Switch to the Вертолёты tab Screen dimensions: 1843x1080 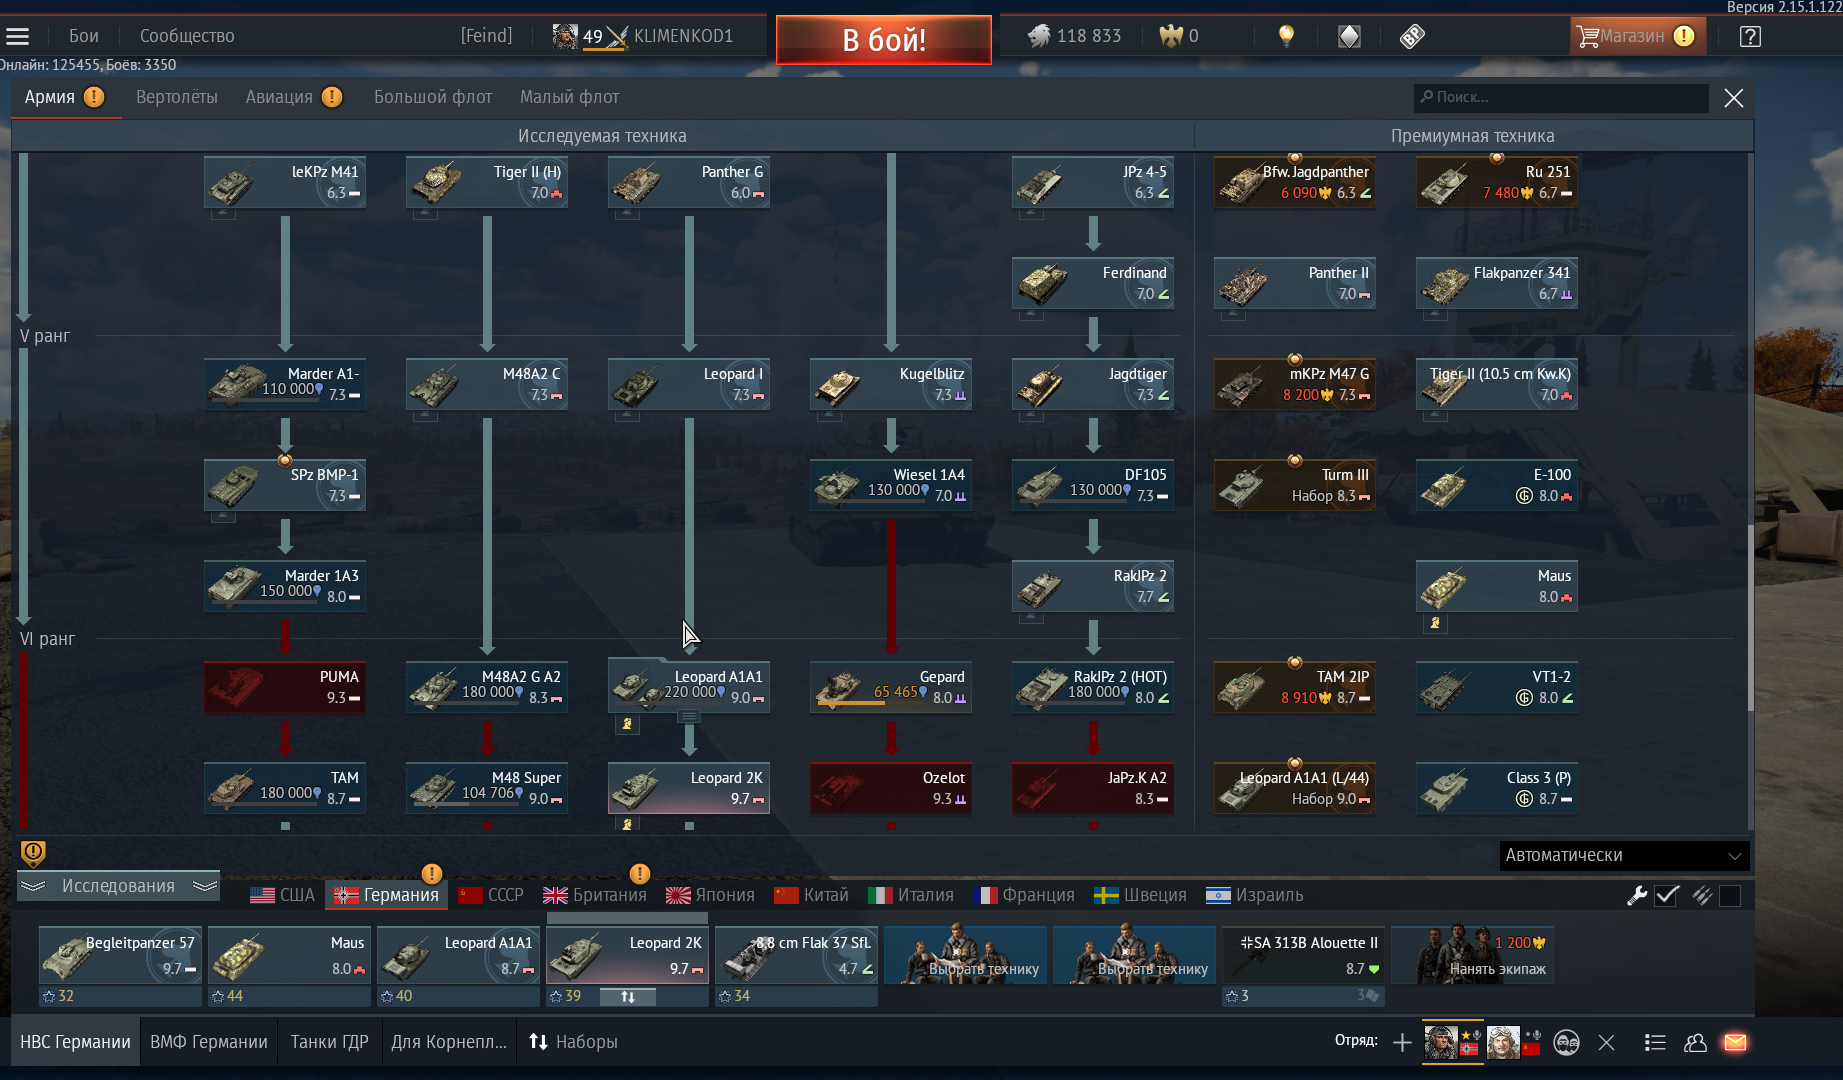coord(177,97)
